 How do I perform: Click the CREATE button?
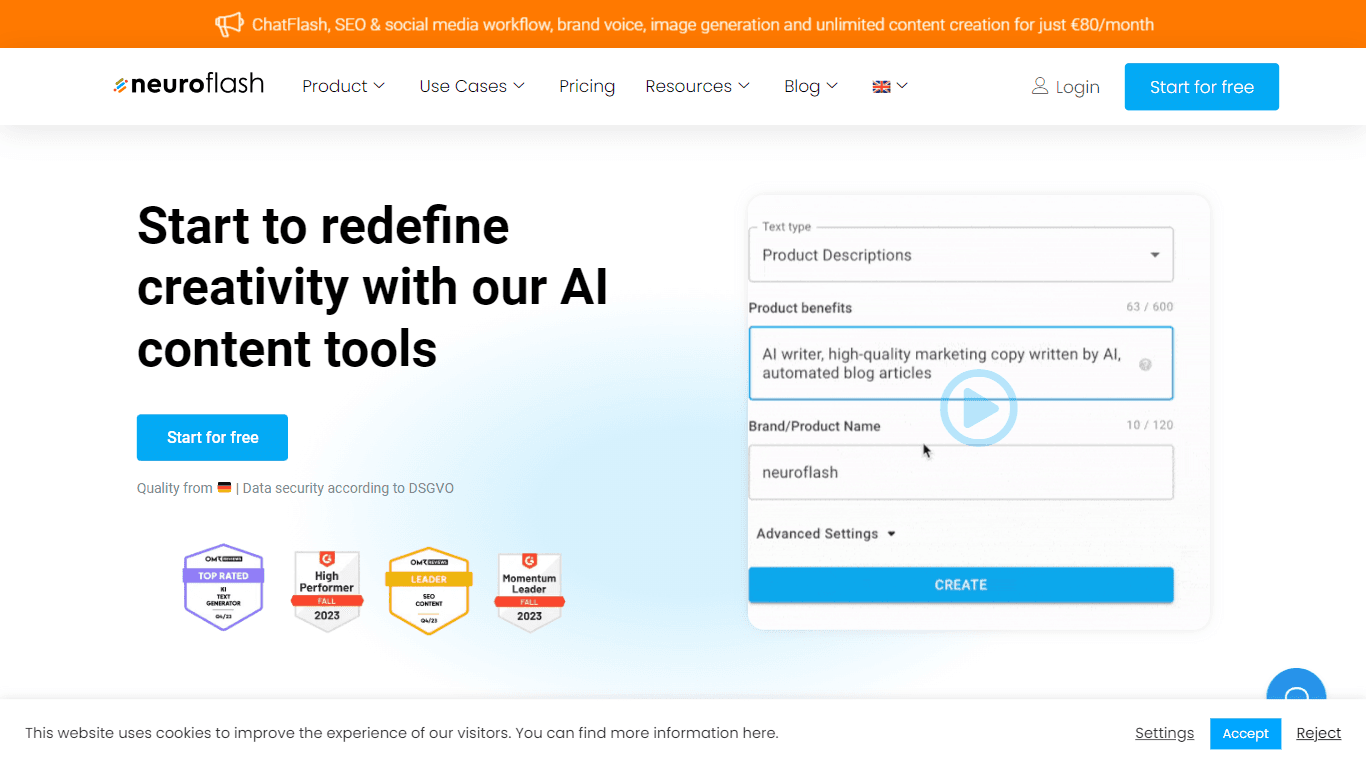click(x=961, y=585)
